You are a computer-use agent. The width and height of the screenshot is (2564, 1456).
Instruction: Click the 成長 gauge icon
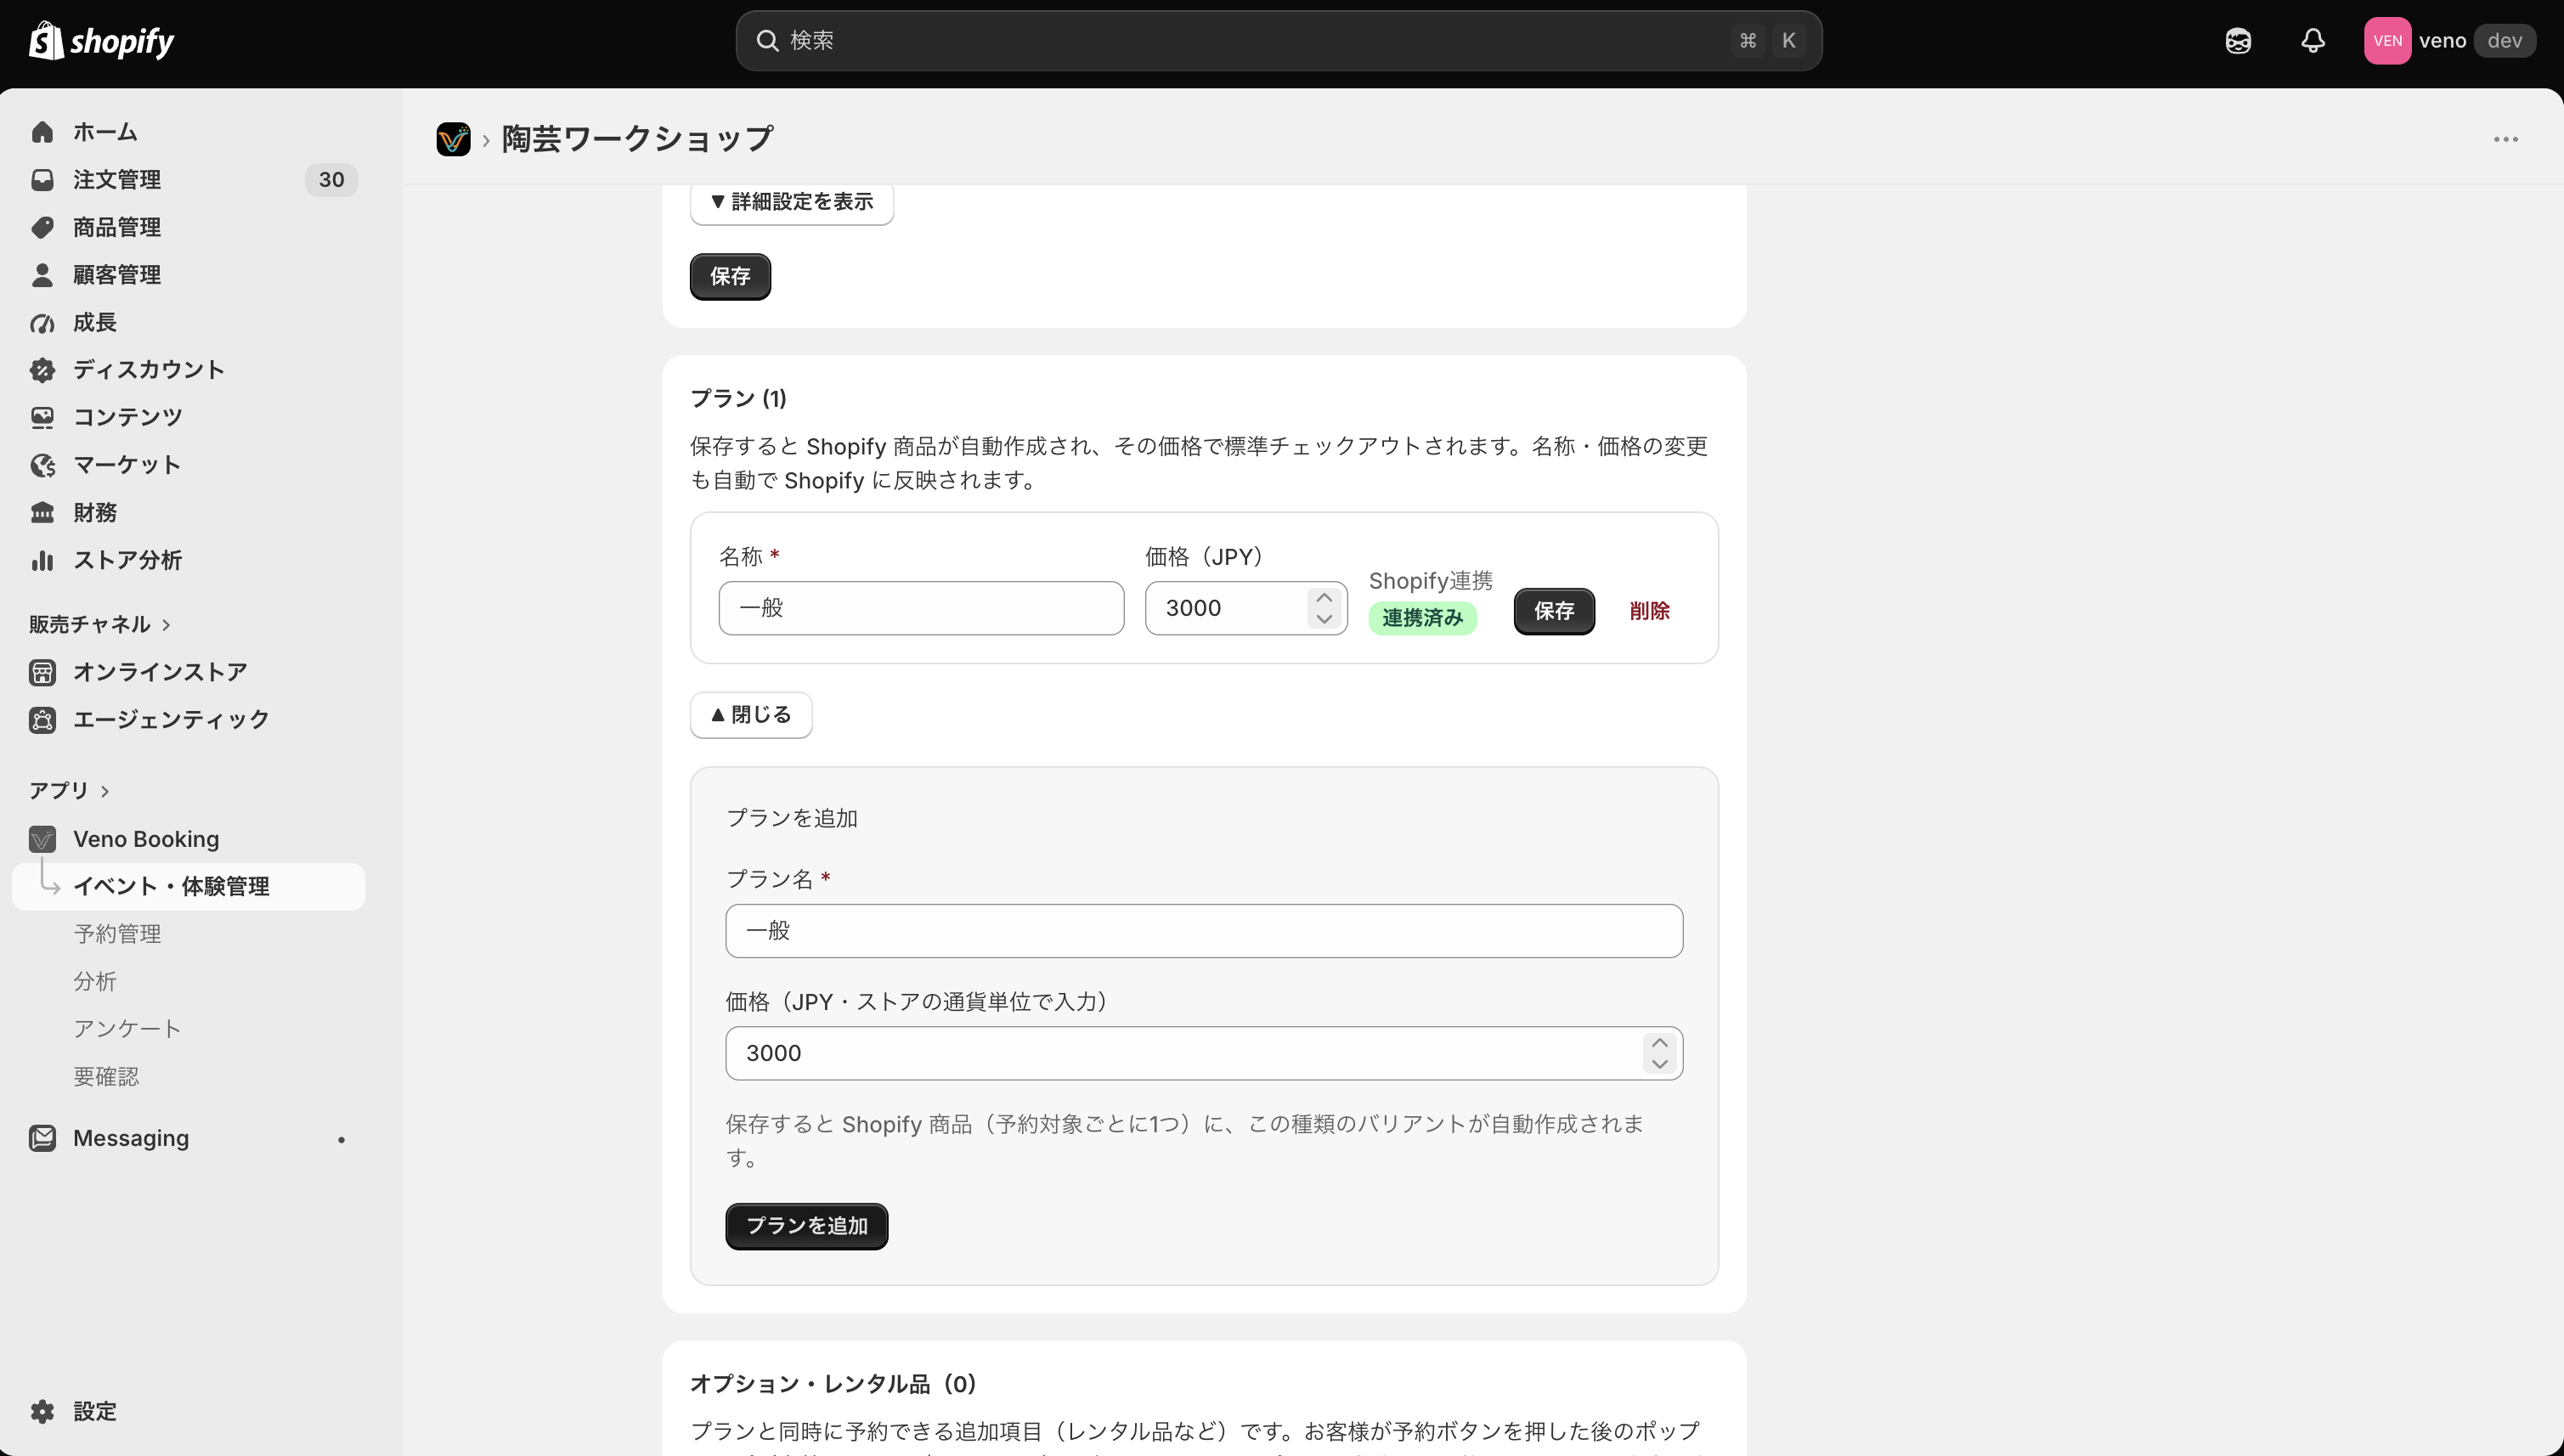pos(42,322)
